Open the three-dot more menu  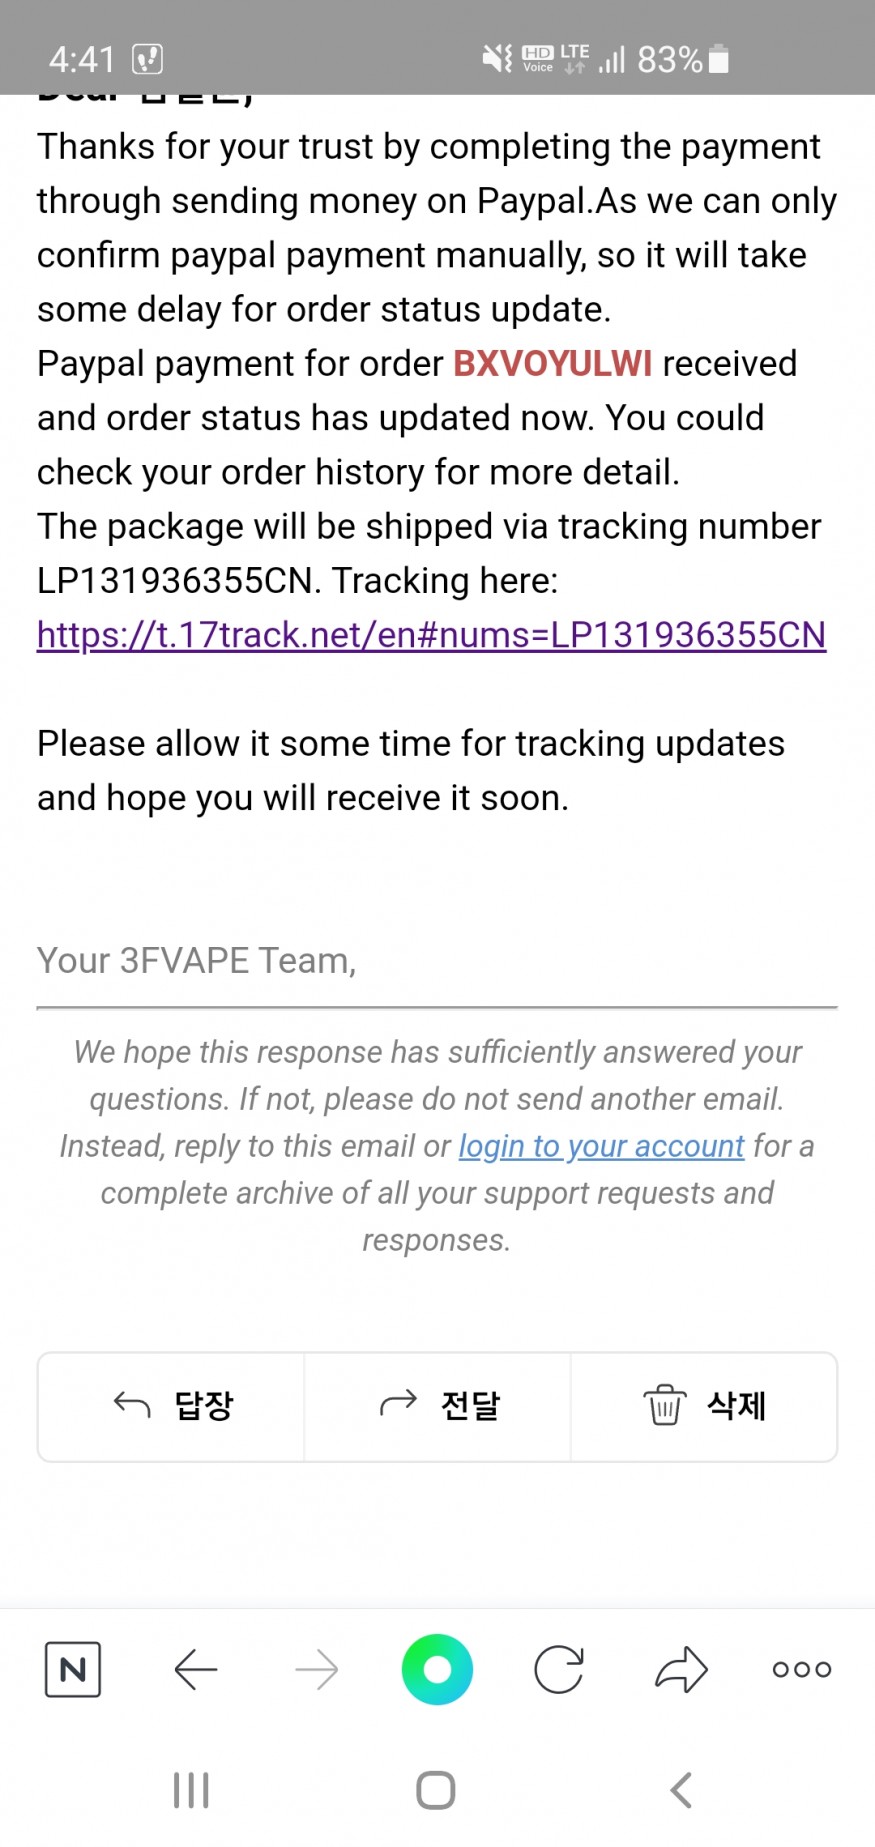point(802,1669)
